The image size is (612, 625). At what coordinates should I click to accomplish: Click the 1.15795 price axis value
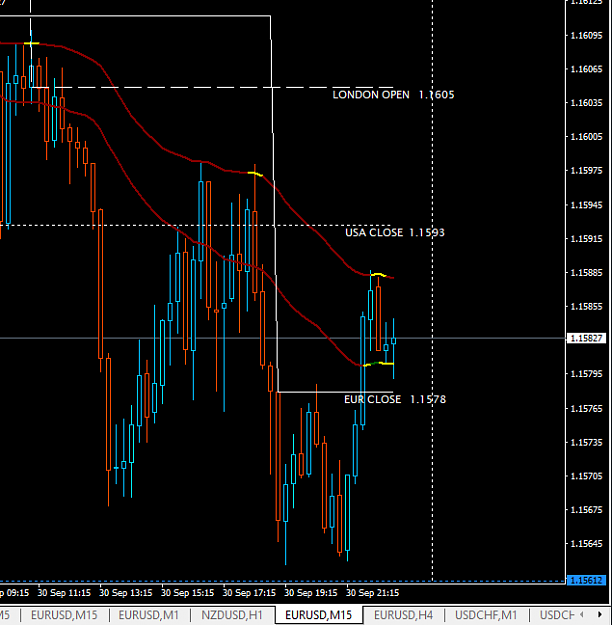coord(586,374)
